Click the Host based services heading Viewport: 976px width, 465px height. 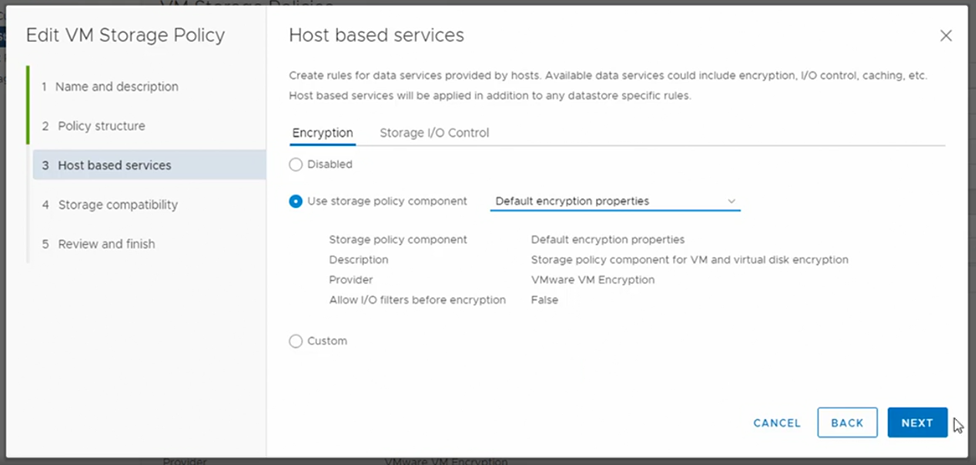point(376,35)
